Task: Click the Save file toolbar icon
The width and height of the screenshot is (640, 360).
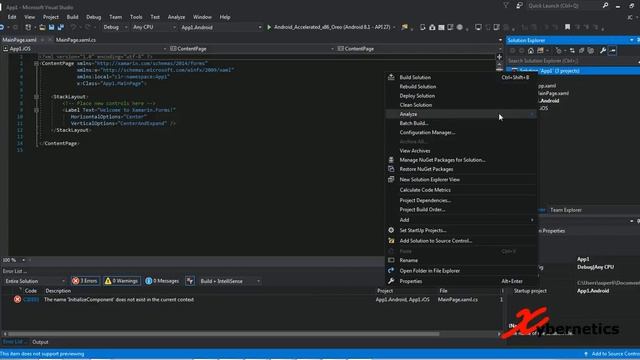Action: [51, 27]
